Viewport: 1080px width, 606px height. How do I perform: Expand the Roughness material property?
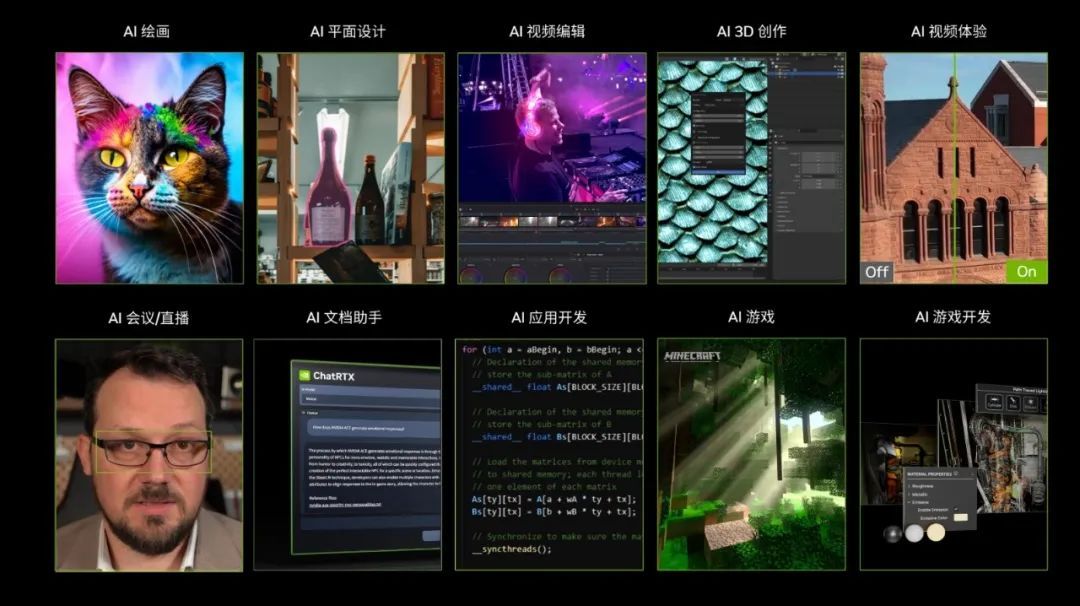[x=921, y=486]
